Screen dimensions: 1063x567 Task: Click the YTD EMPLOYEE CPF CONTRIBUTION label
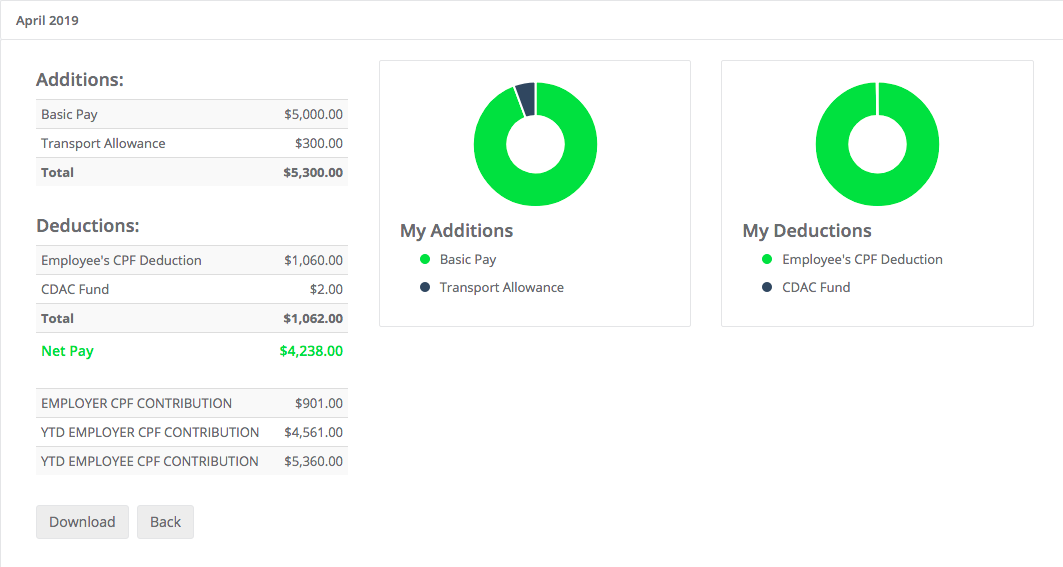(x=150, y=461)
